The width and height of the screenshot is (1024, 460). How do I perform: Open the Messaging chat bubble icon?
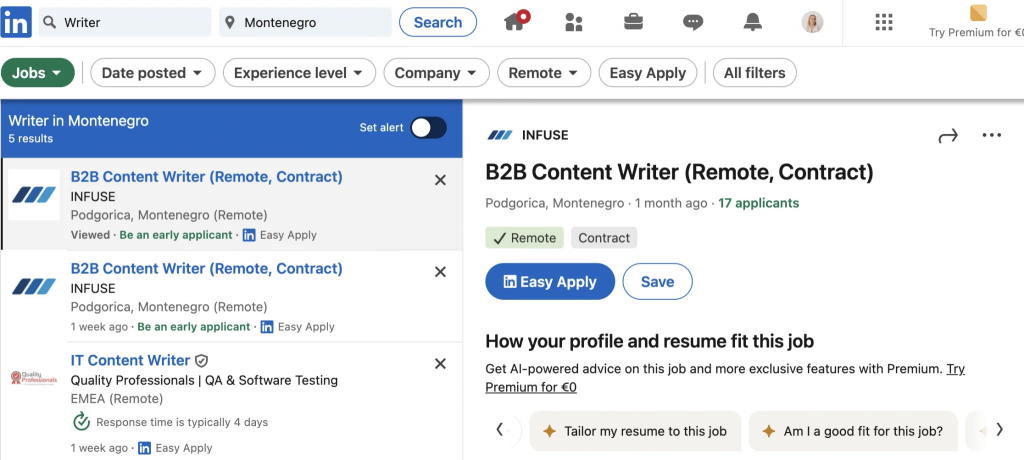tap(693, 23)
